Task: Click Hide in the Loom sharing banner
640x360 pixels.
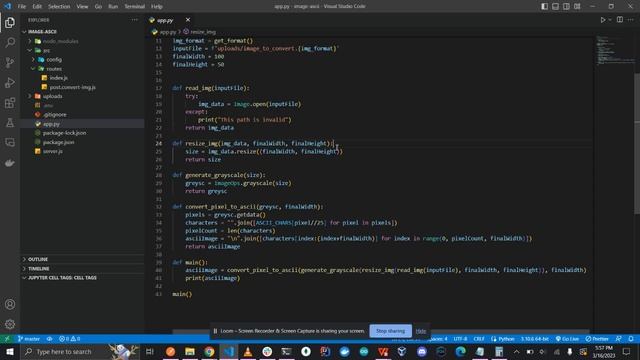Action: [x=421, y=331]
